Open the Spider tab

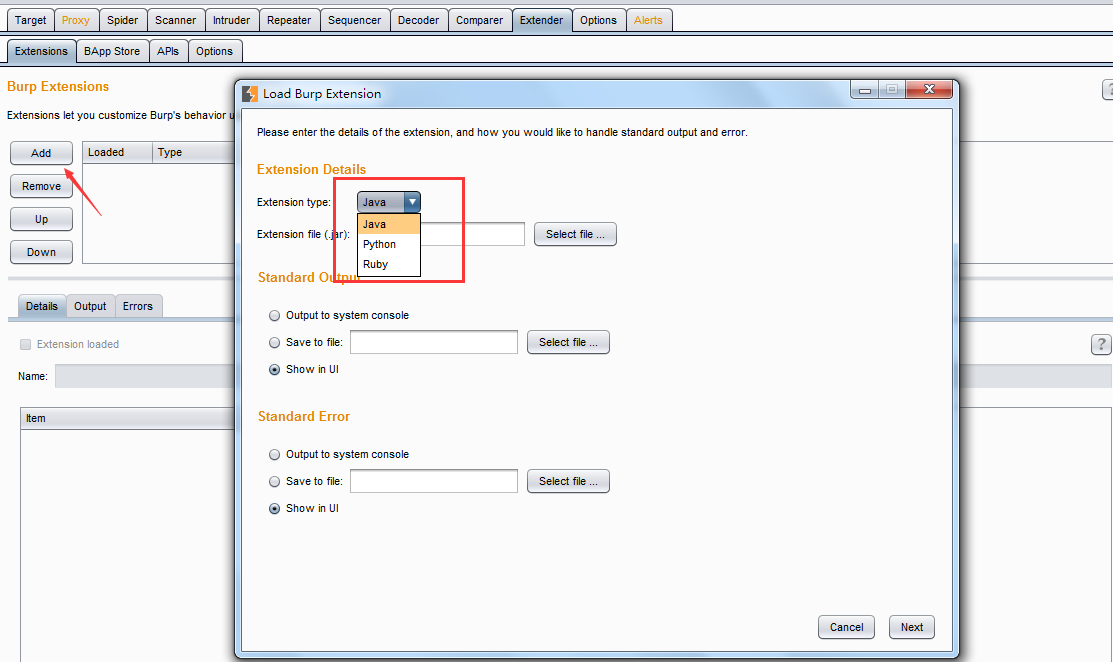(123, 20)
